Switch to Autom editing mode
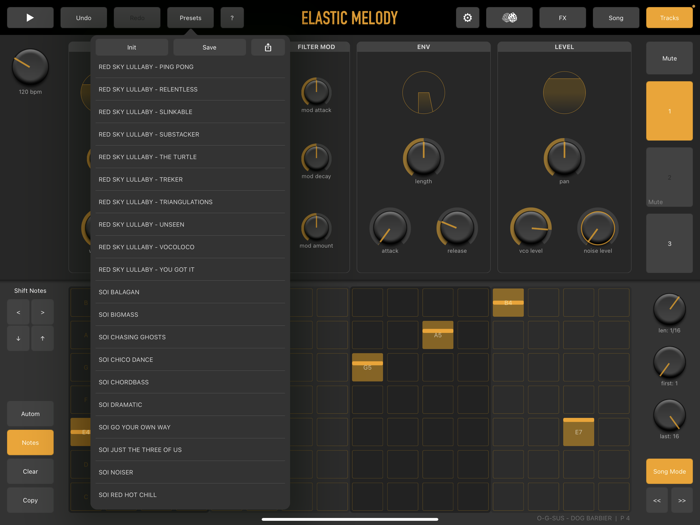 pyautogui.click(x=30, y=414)
